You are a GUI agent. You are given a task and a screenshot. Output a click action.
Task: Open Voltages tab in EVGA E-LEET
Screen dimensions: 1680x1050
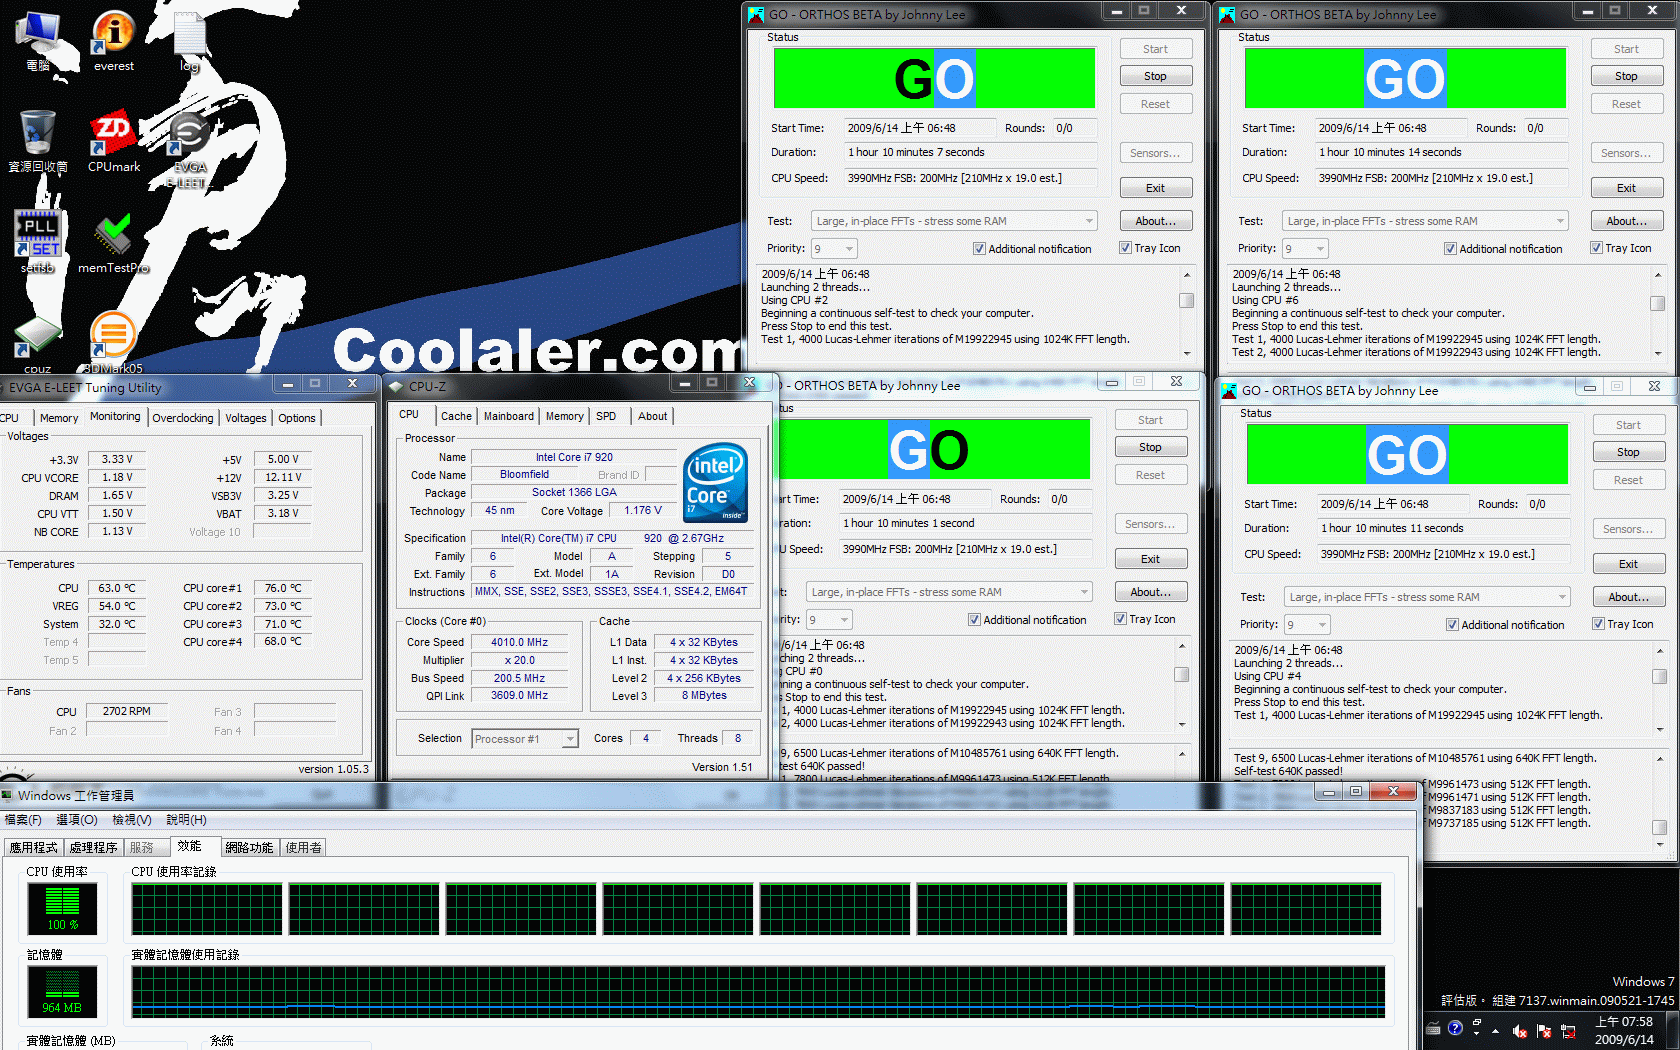pyautogui.click(x=246, y=418)
